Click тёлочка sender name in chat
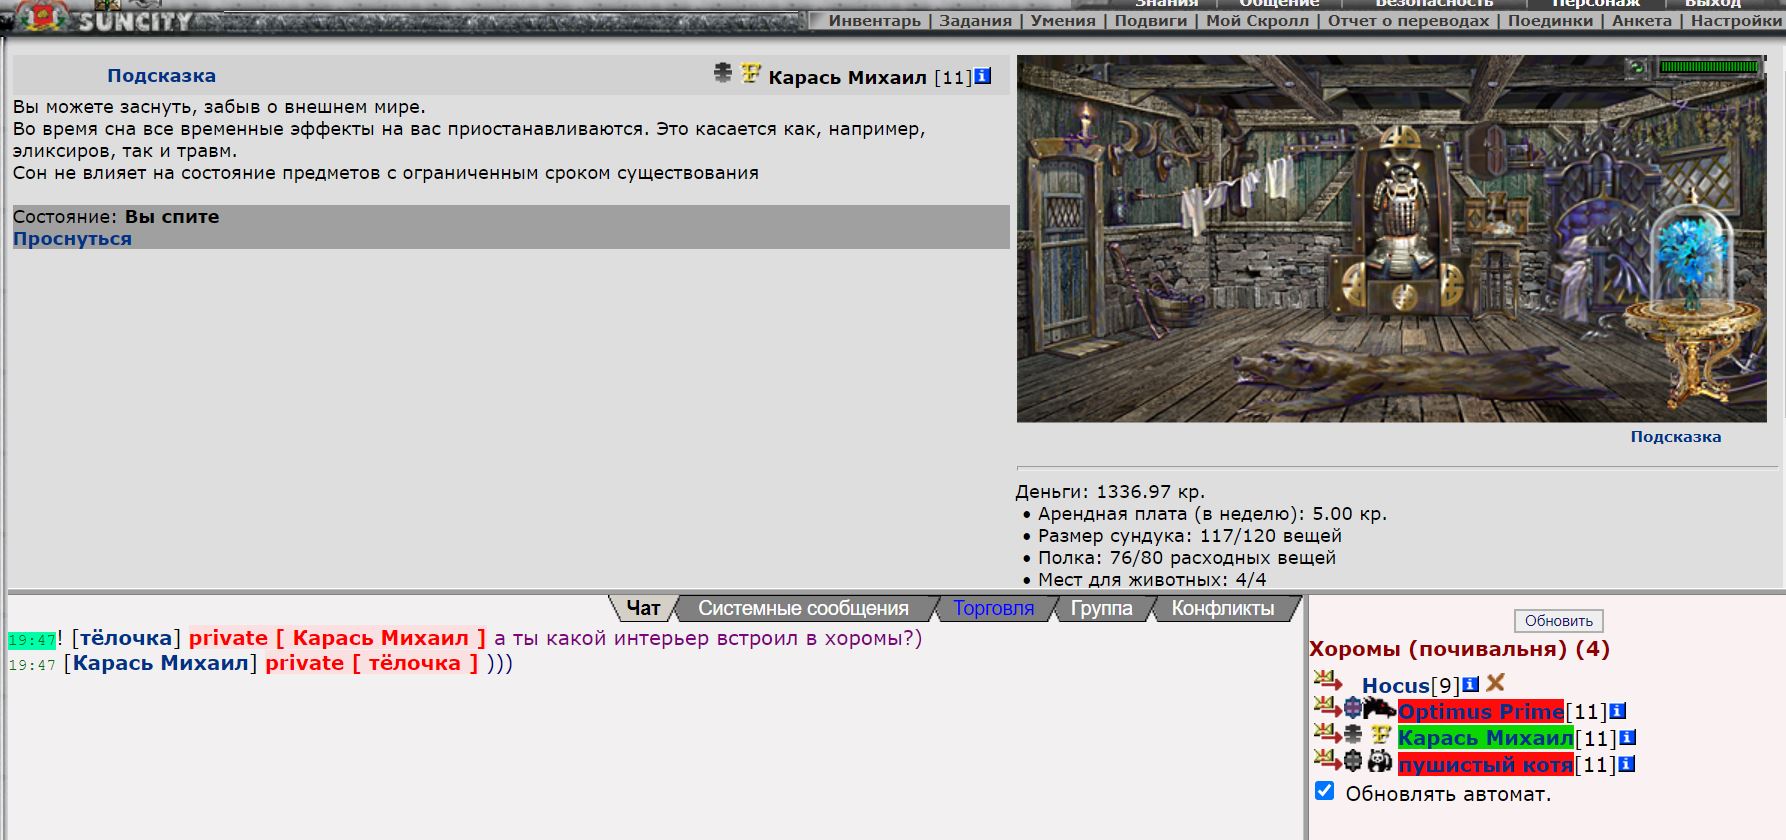1786x840 pixels. [126, 638]
